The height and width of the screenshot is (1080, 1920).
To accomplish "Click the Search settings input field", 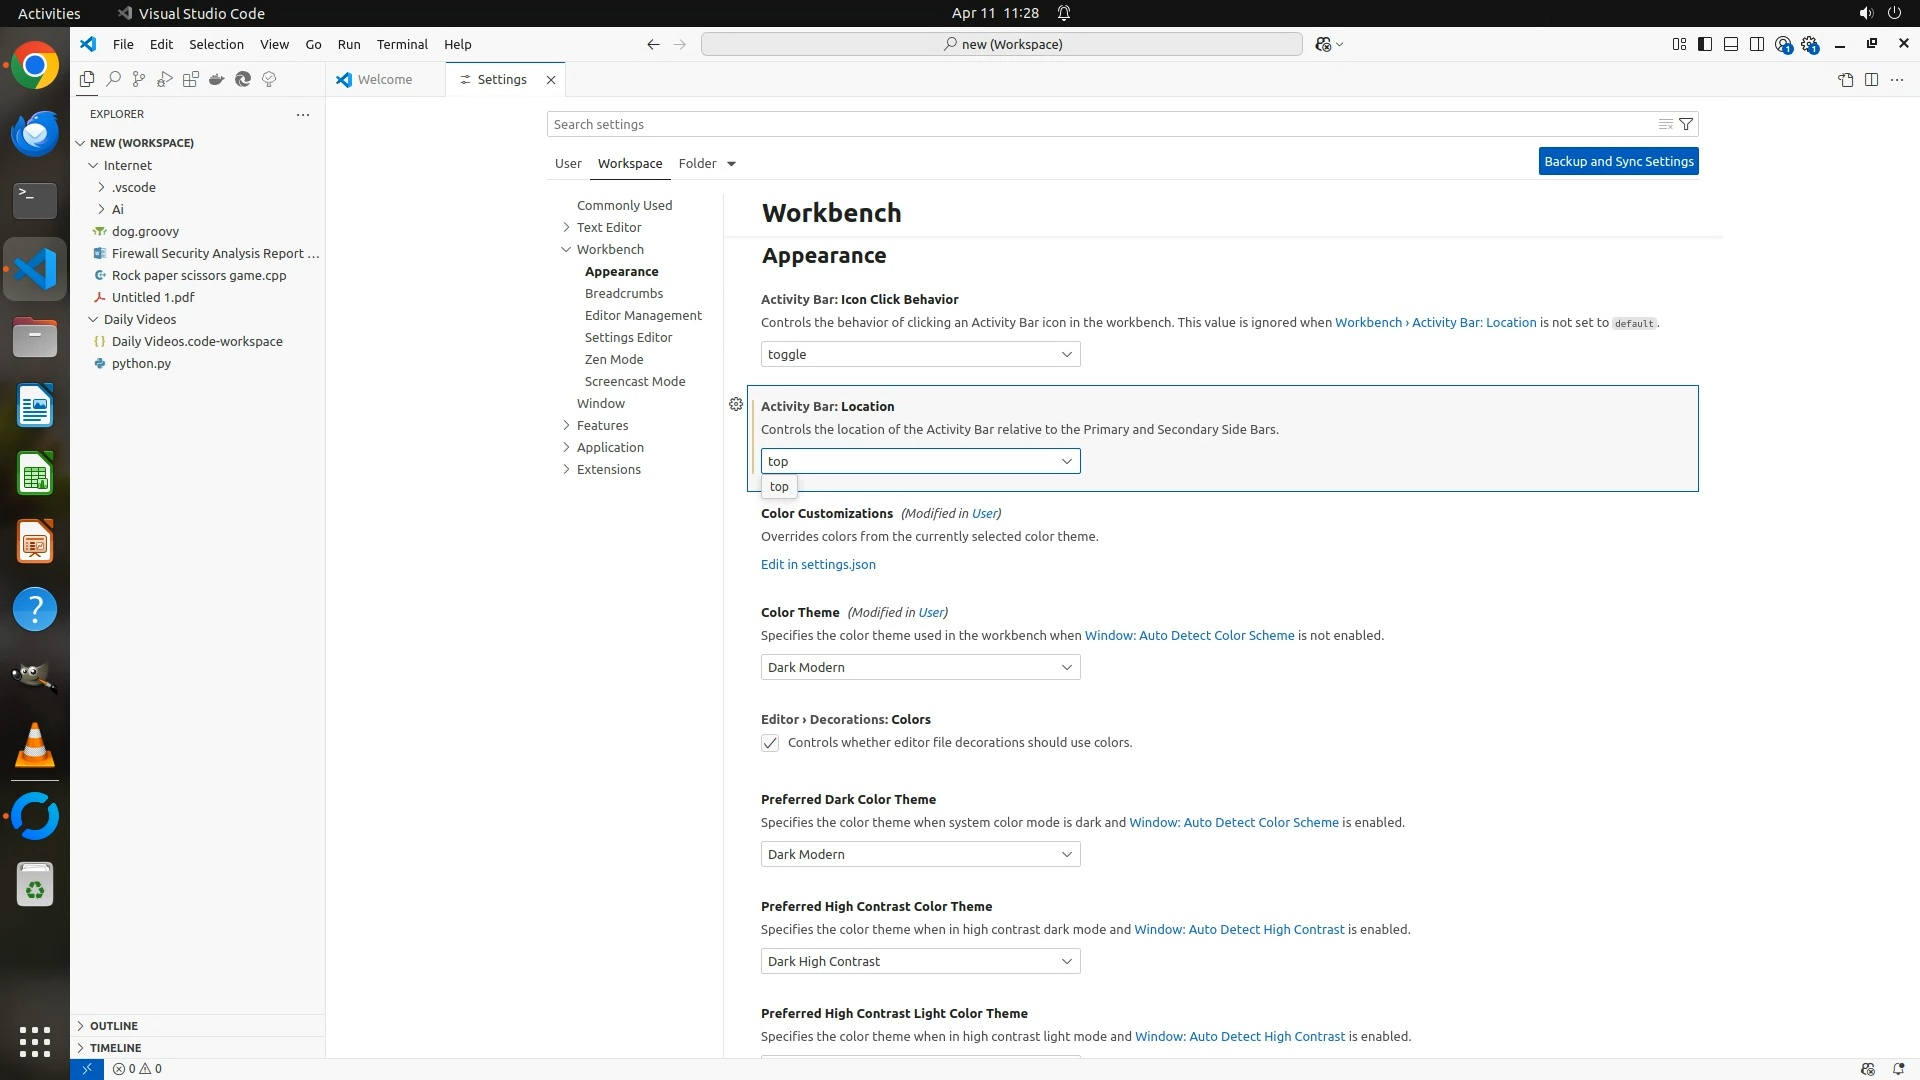I will (x=1100, y=124).
